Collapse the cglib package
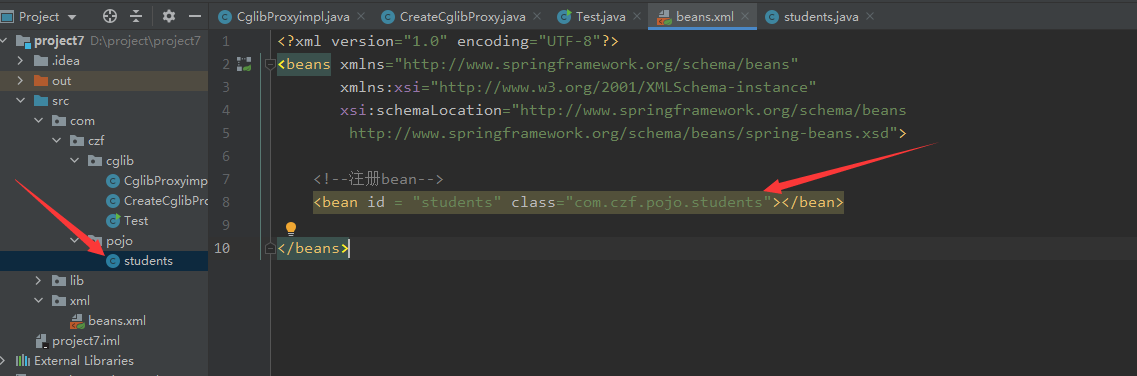Viewport: 1137px width, 376px height. (x=75, y=161)
